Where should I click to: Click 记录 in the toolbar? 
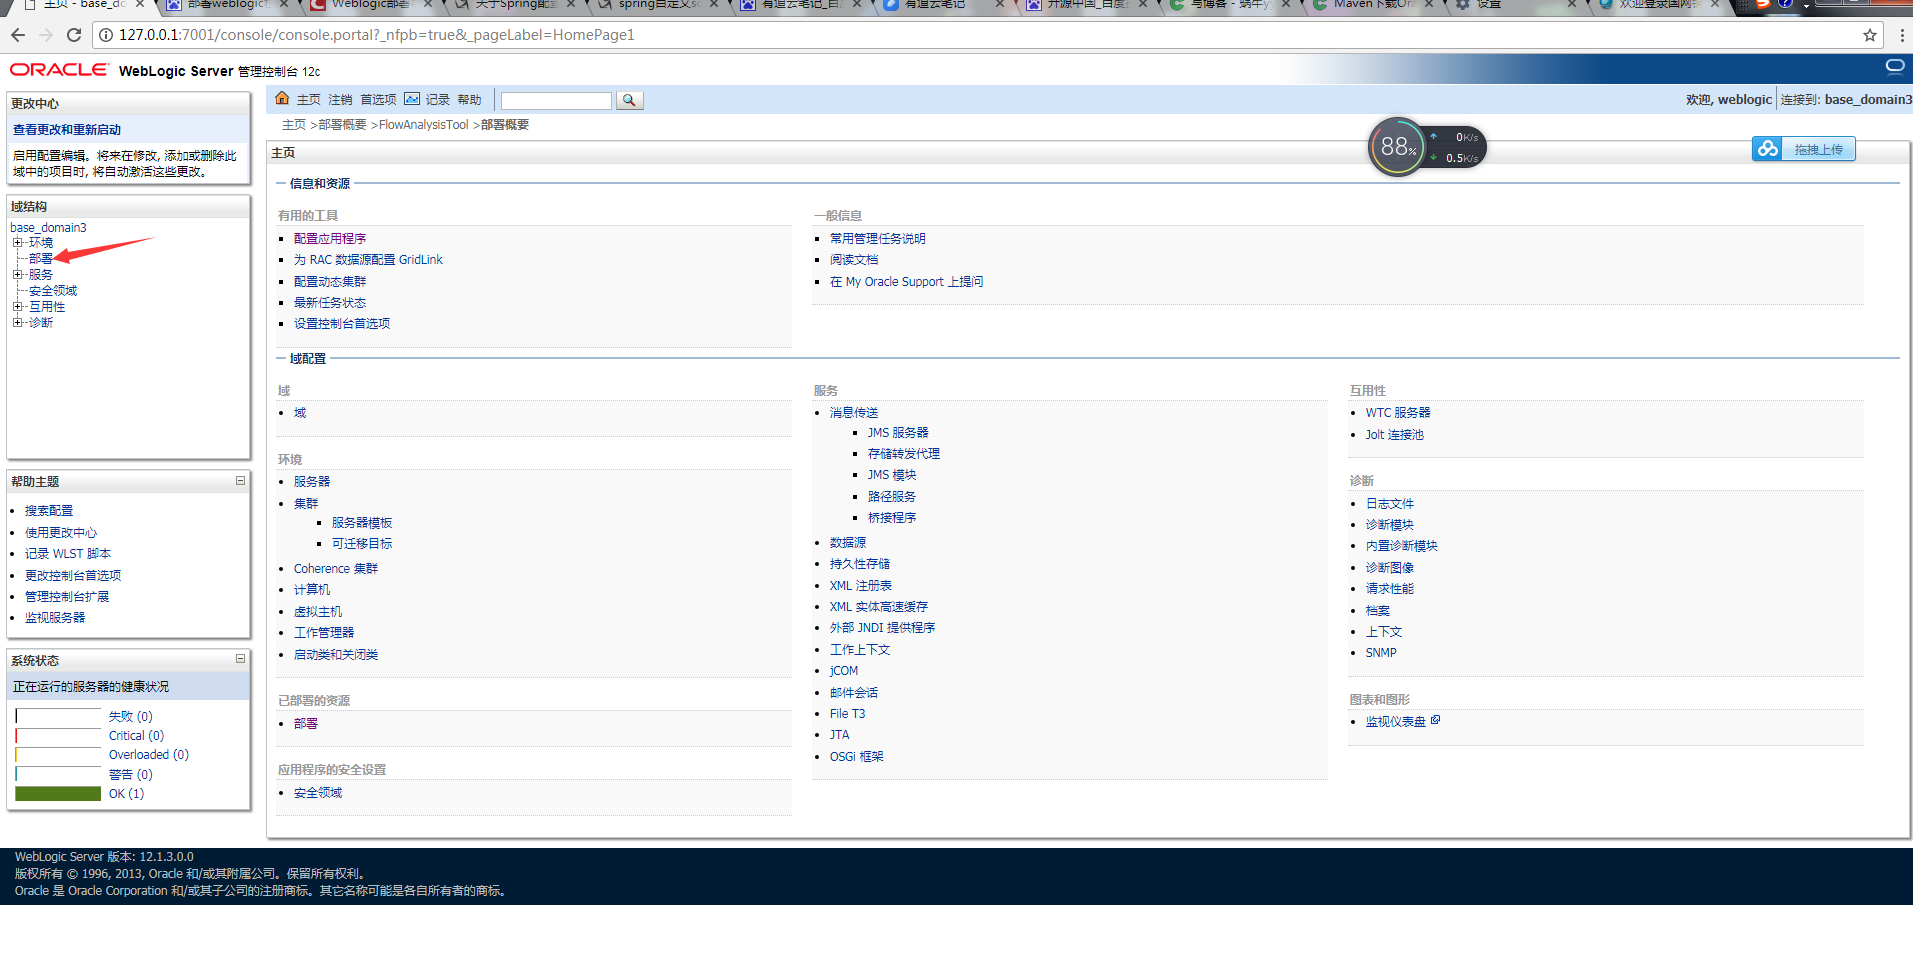[x=438, y=100]
